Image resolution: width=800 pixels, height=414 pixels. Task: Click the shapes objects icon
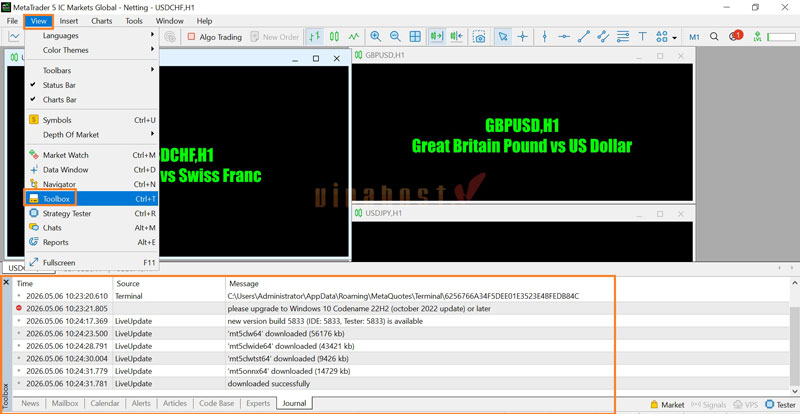tap(662, 36)
